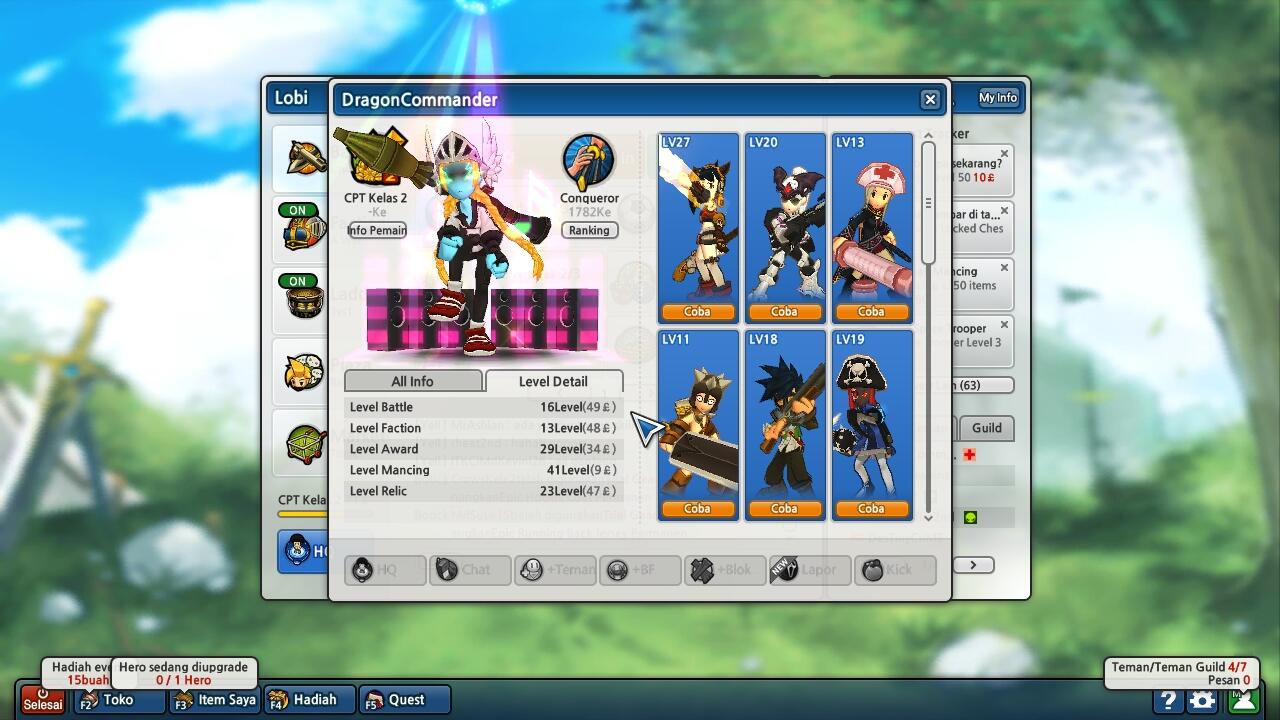The height and width of the screenshot is (720, 1280).
Task: Click the Conqueror title emblem
Action: 588,162
